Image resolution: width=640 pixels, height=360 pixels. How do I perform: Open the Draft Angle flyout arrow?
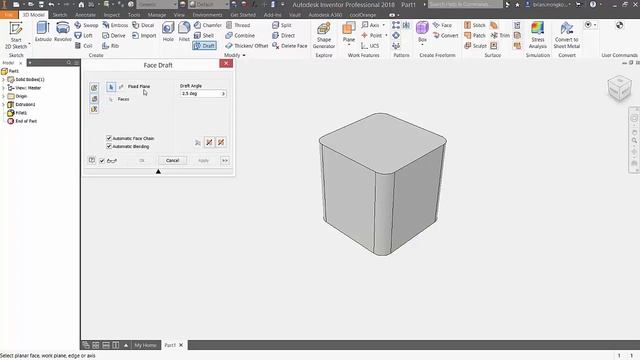(223, 94)
